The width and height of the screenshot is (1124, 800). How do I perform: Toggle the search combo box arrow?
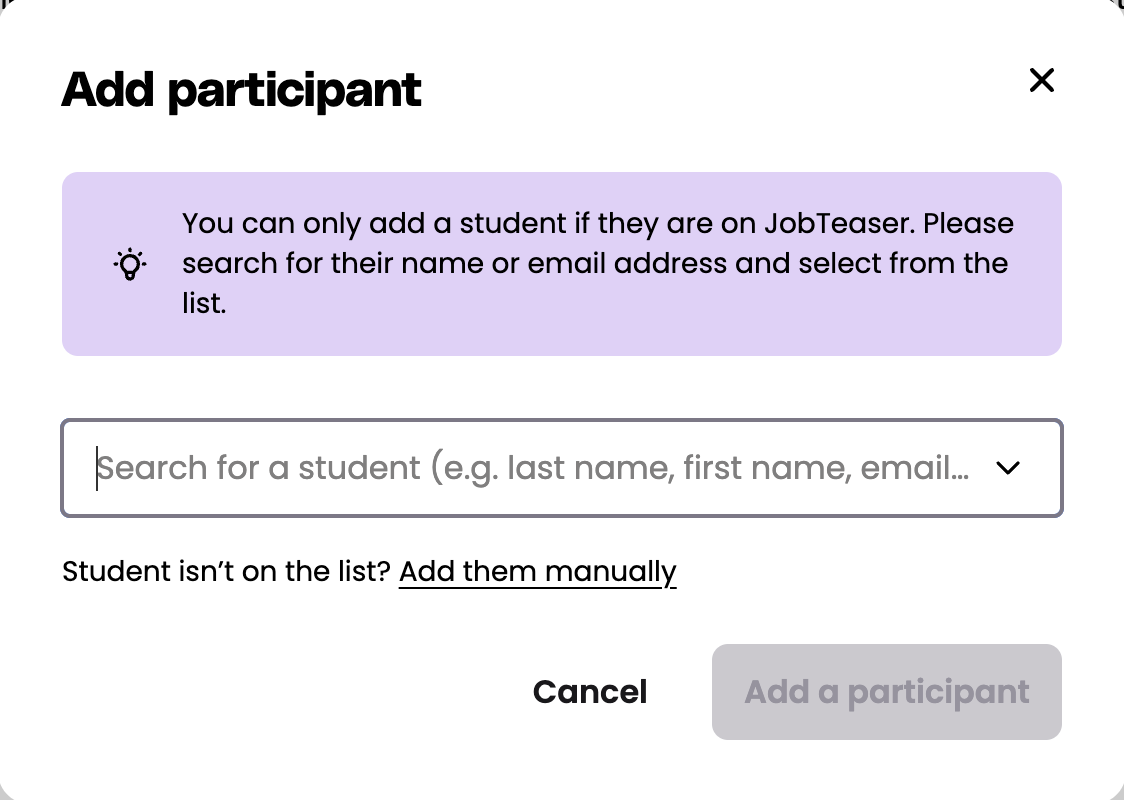pos(1008,468)
